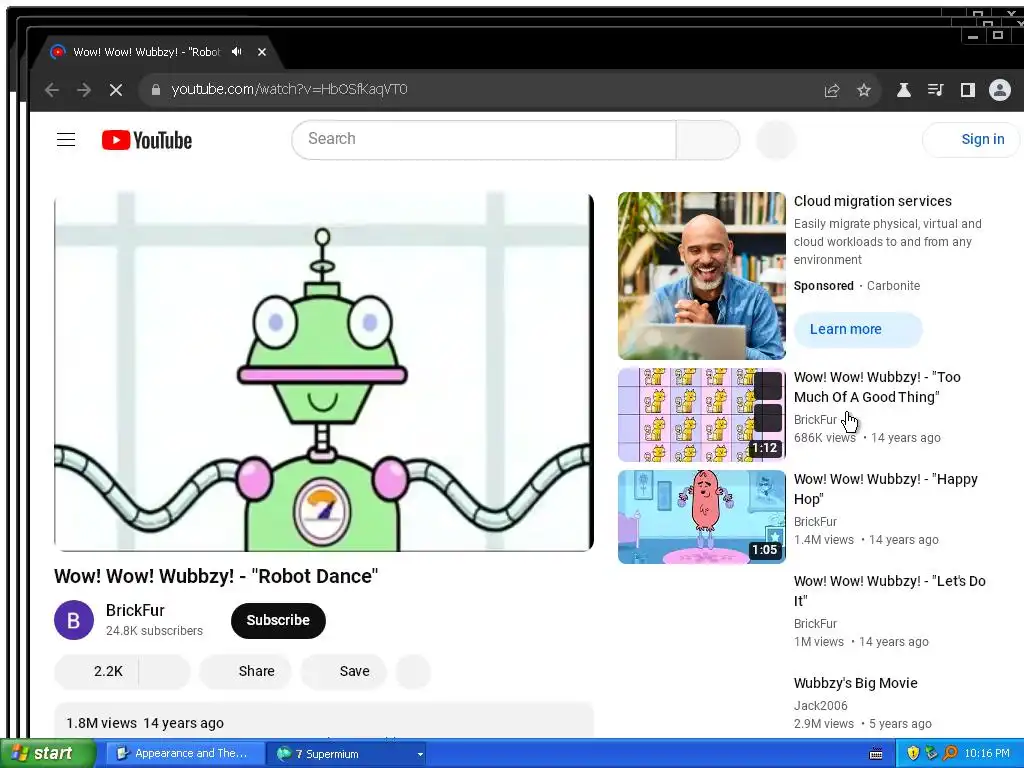This screenshot has height=768, width=1024.
Task: Select the Wow! Wow! Wubbzy! browser tab
Action: click(157, 52)
